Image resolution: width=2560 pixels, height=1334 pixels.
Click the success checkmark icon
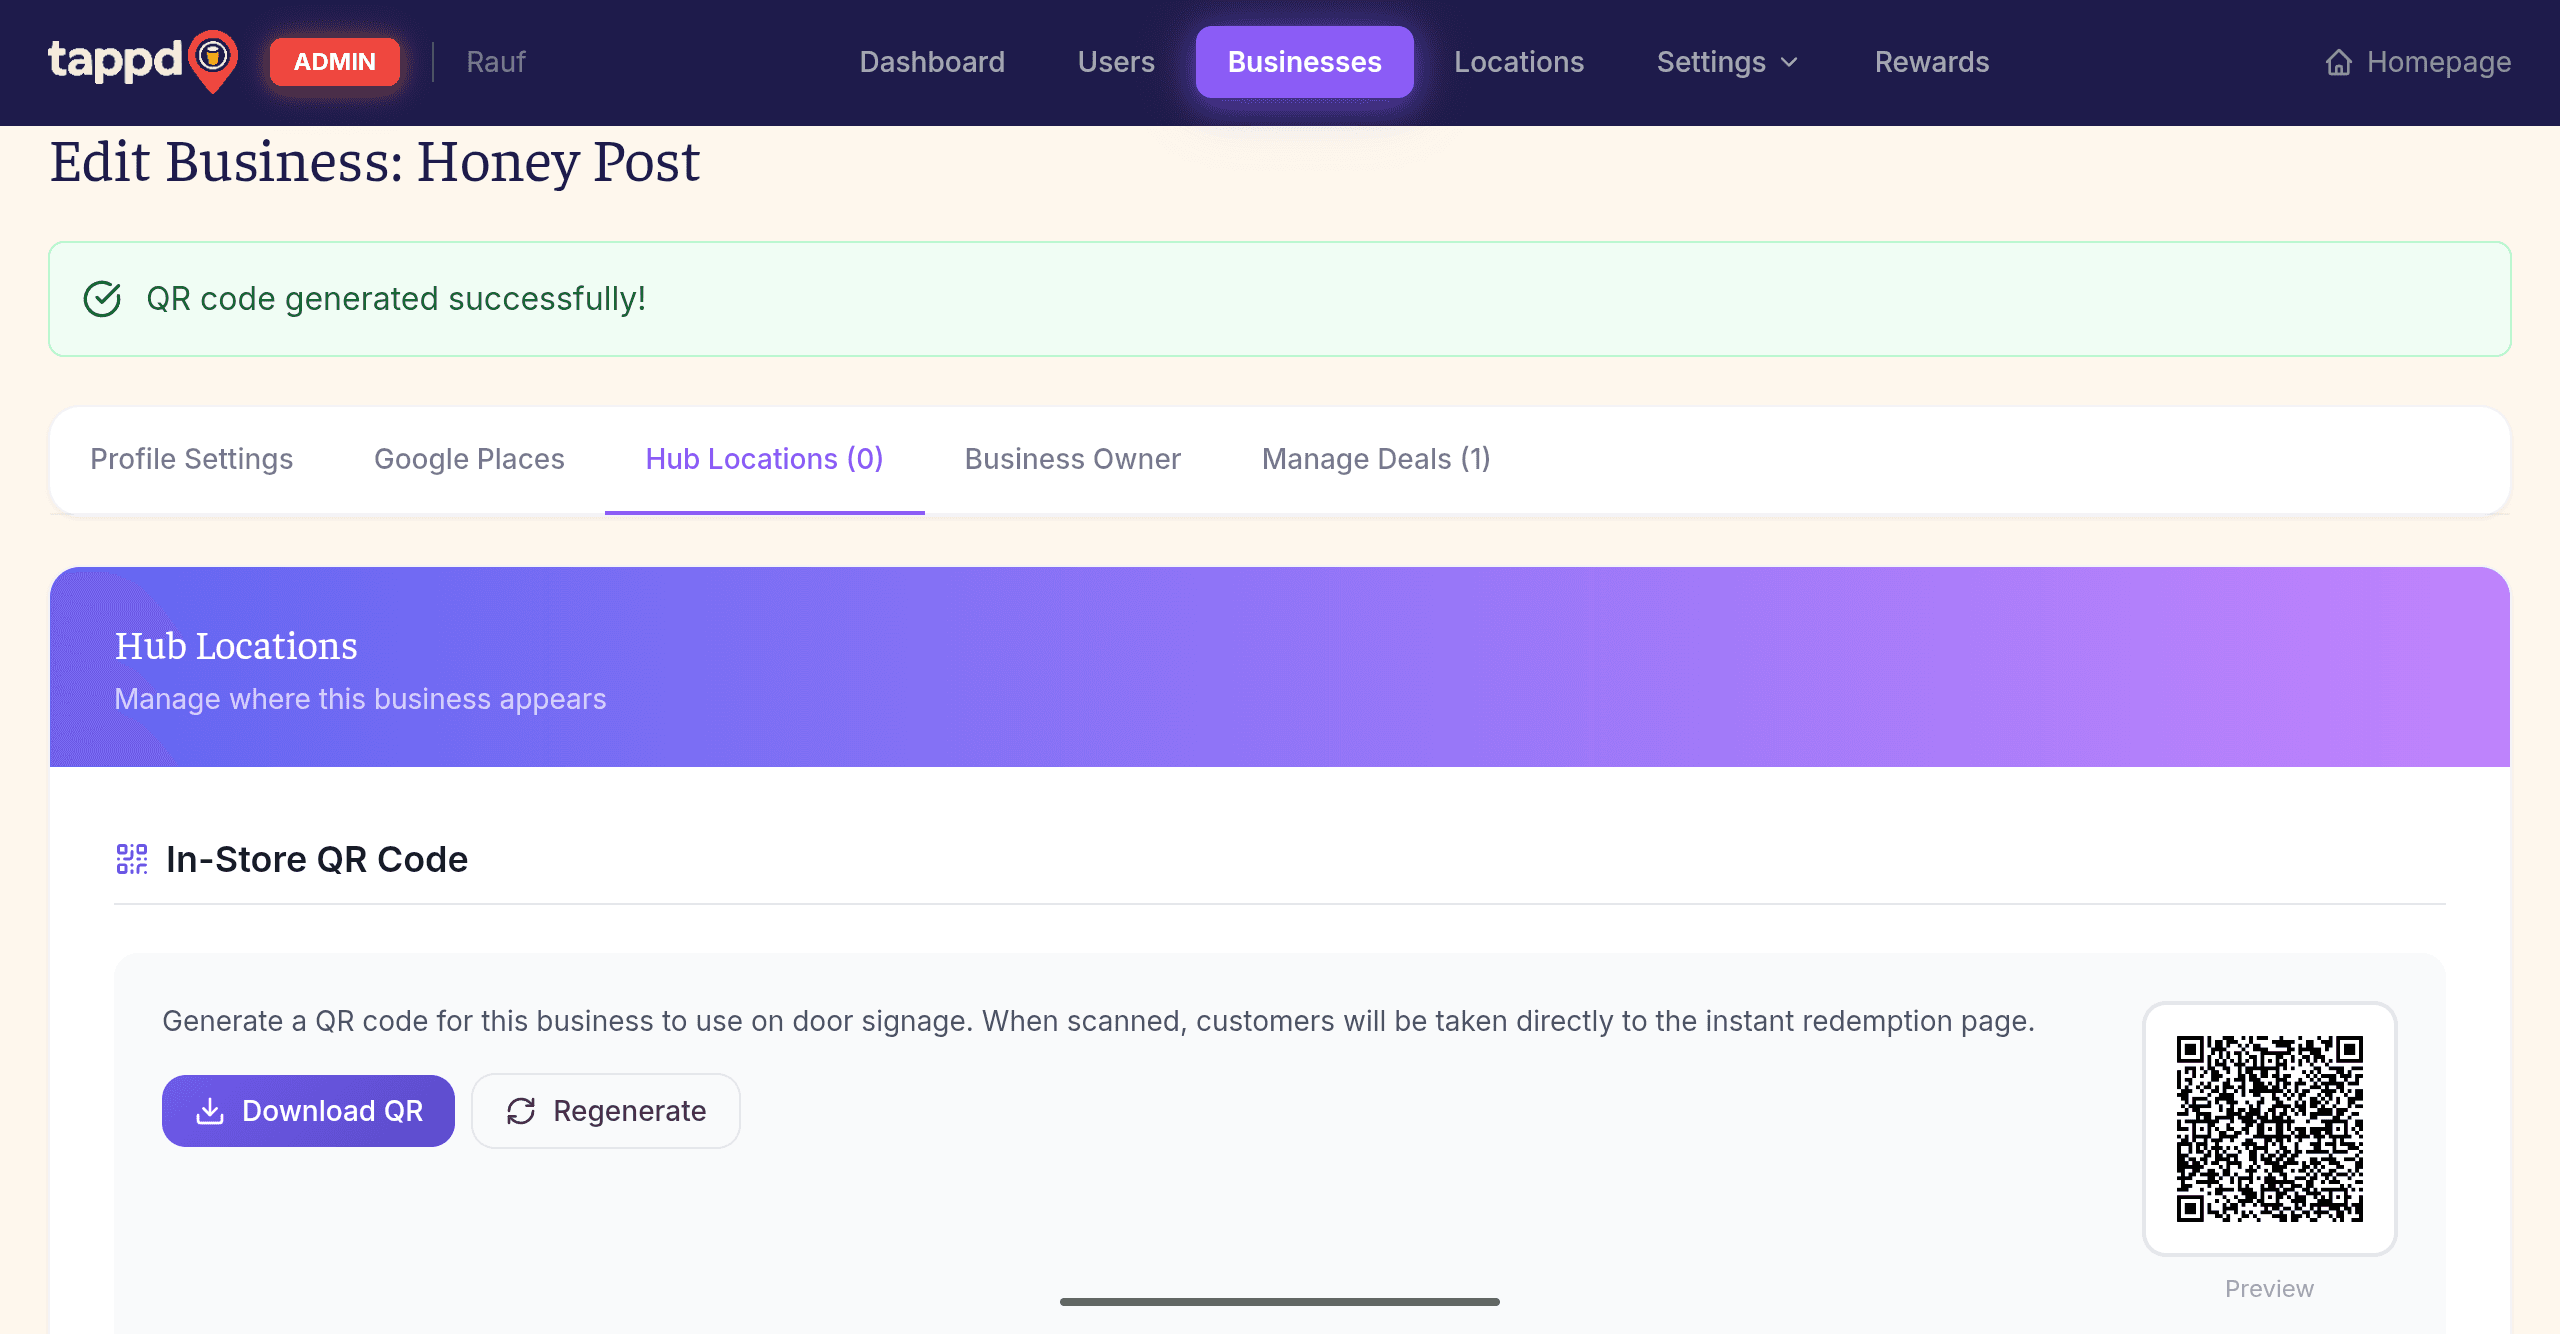pos(102,299)
